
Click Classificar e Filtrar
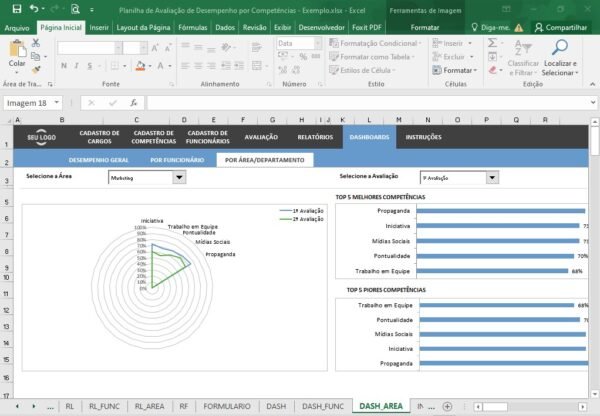523,57
